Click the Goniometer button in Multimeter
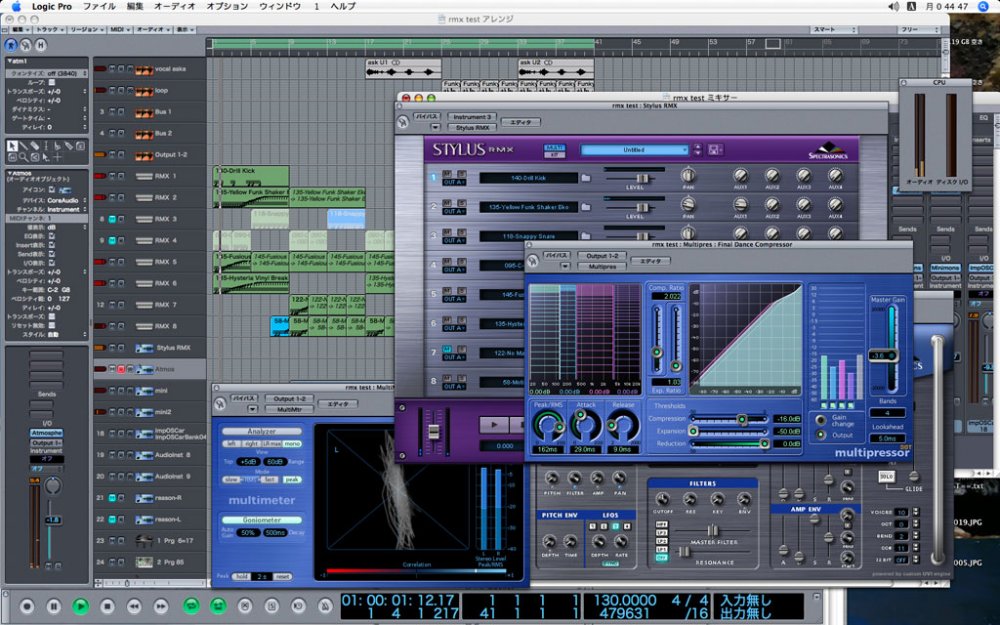This screenshot has width=1000, height=625. tap(261, 520)
